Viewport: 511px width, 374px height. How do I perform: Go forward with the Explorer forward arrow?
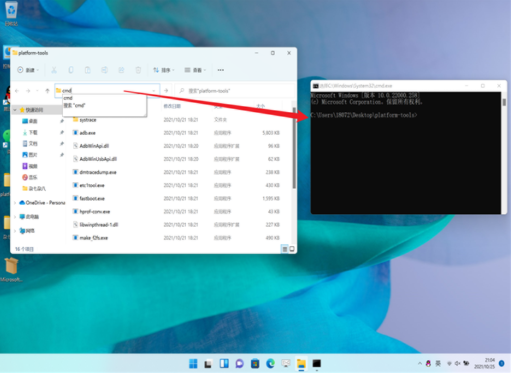coord(28,91)
